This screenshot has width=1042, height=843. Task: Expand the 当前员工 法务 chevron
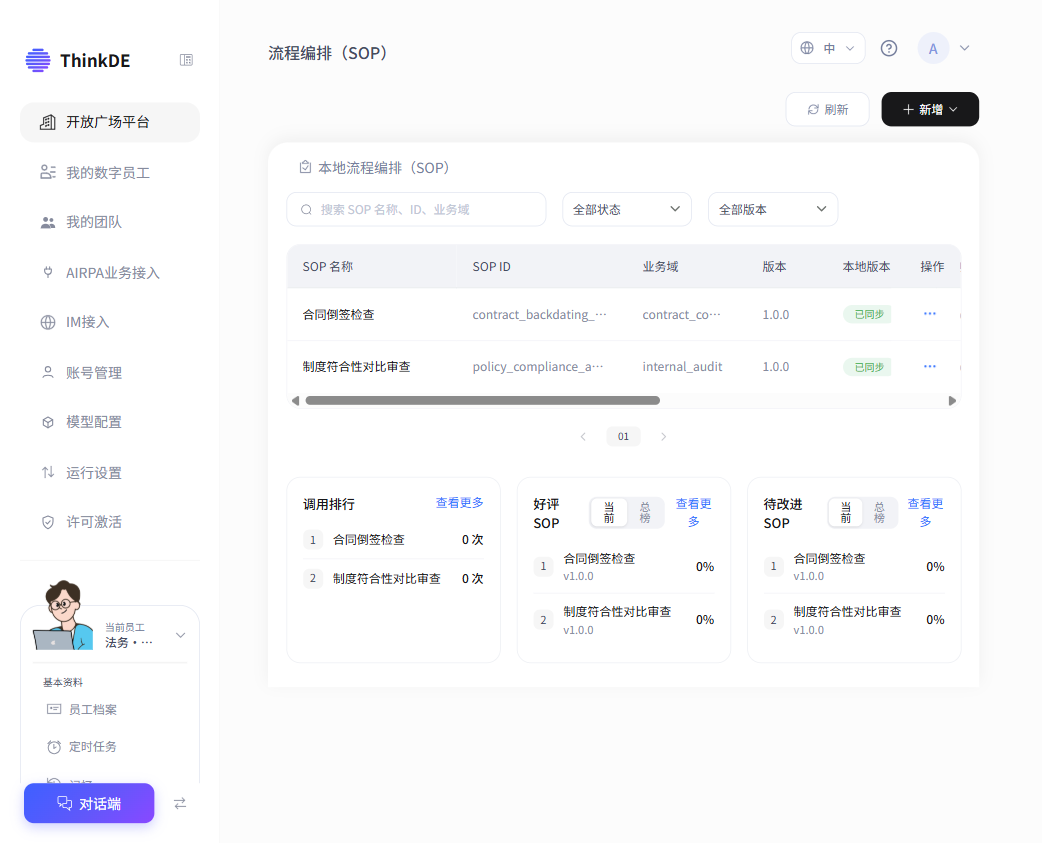click(x=180, y=635)
